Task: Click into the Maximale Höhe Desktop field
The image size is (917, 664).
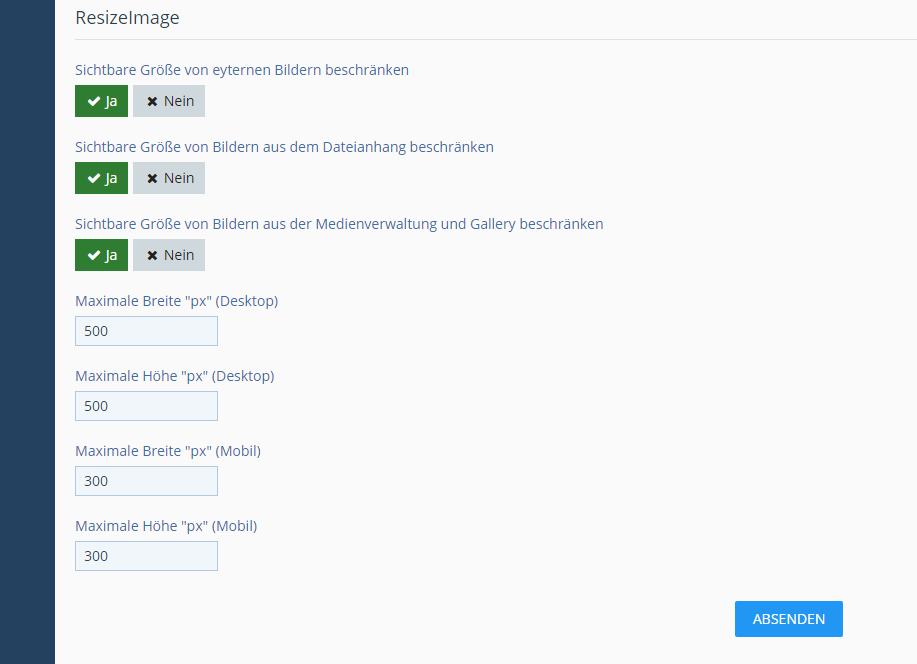Action: (146, 406)
